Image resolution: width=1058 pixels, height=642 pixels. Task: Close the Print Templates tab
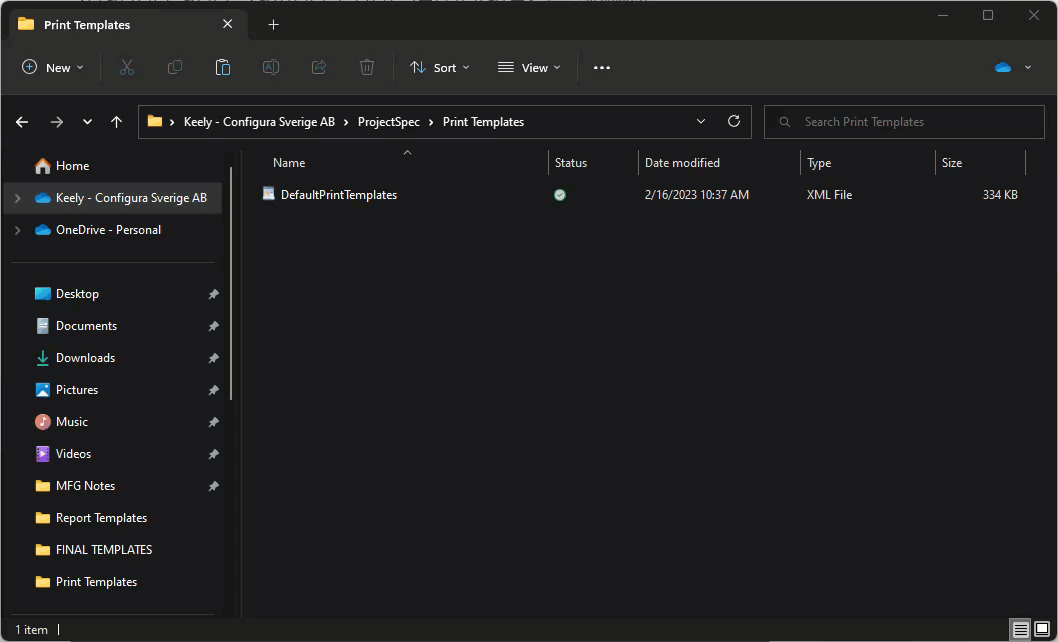pos(227,24)
